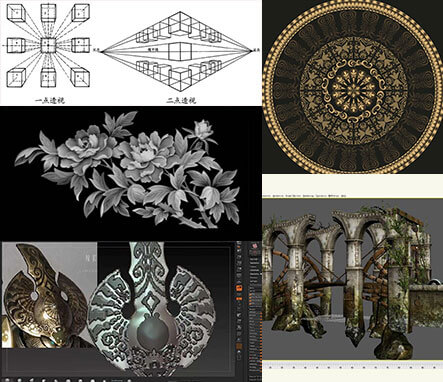Click the small orange Local button under Persp
Screen dimensions: 443x382
tap(239, 298)
